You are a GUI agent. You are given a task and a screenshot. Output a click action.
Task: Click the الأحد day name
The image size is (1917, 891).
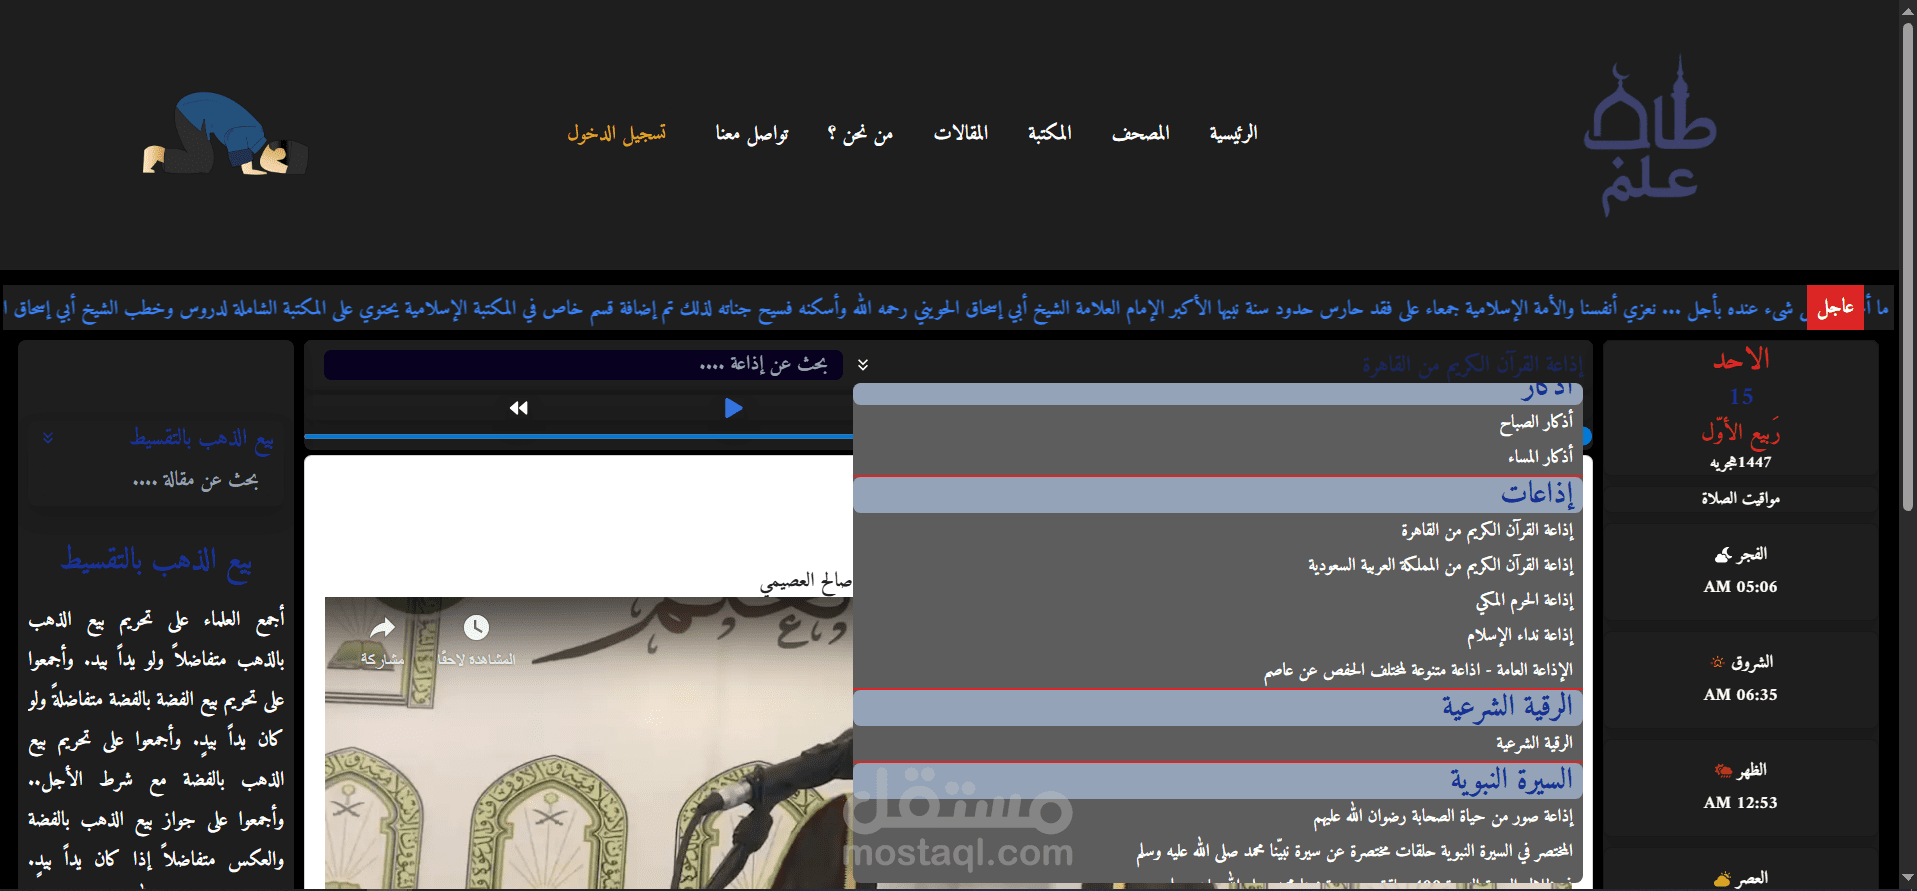click(x=1741, y=360)
